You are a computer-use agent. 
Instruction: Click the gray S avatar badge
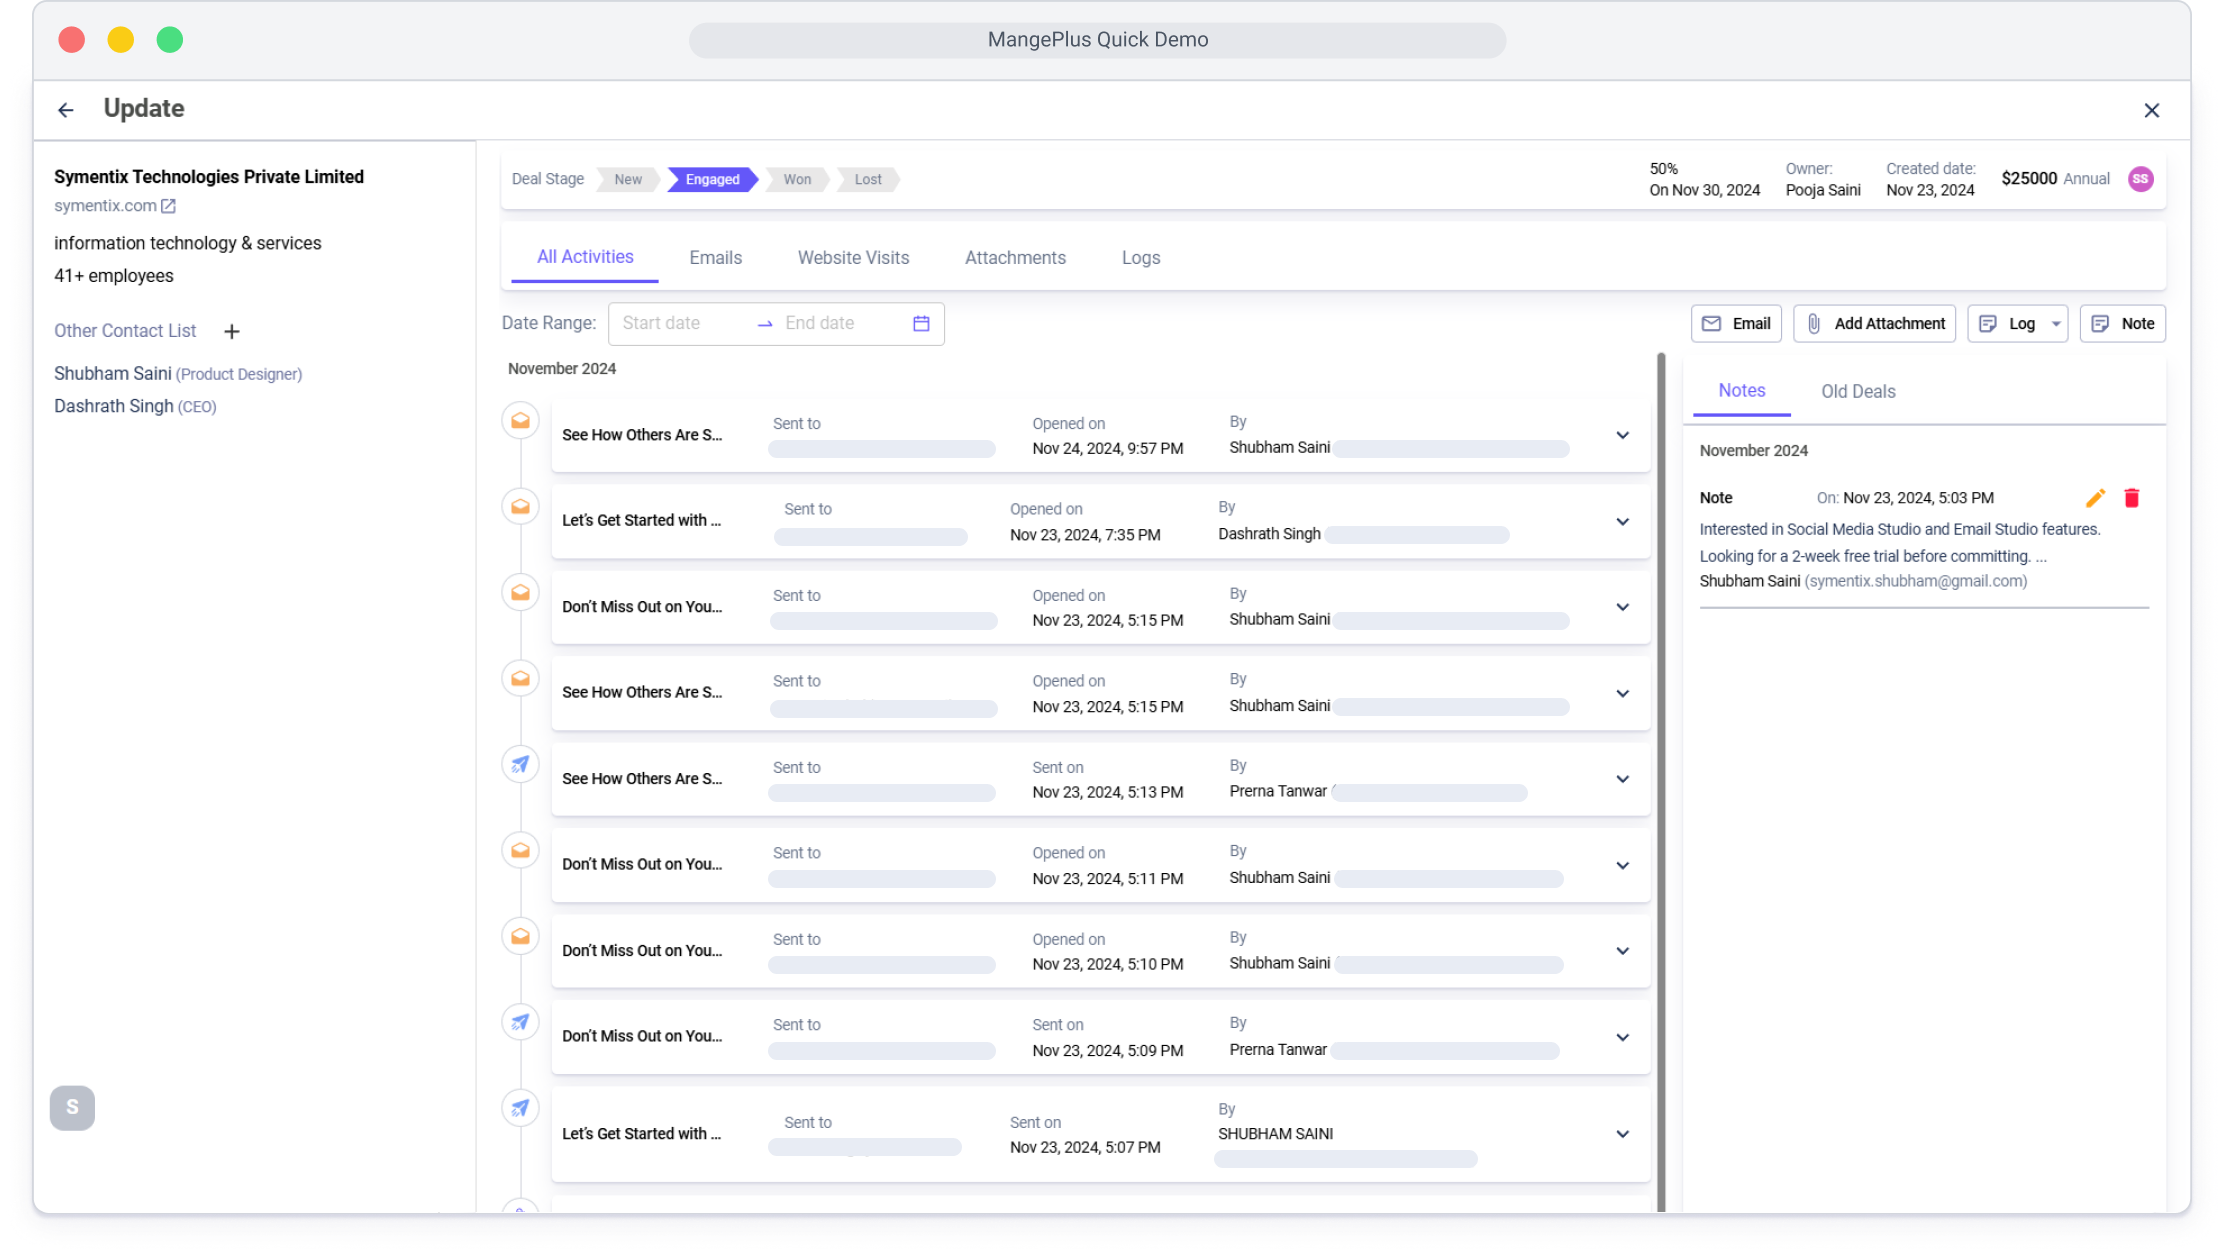coord(72,1108)
